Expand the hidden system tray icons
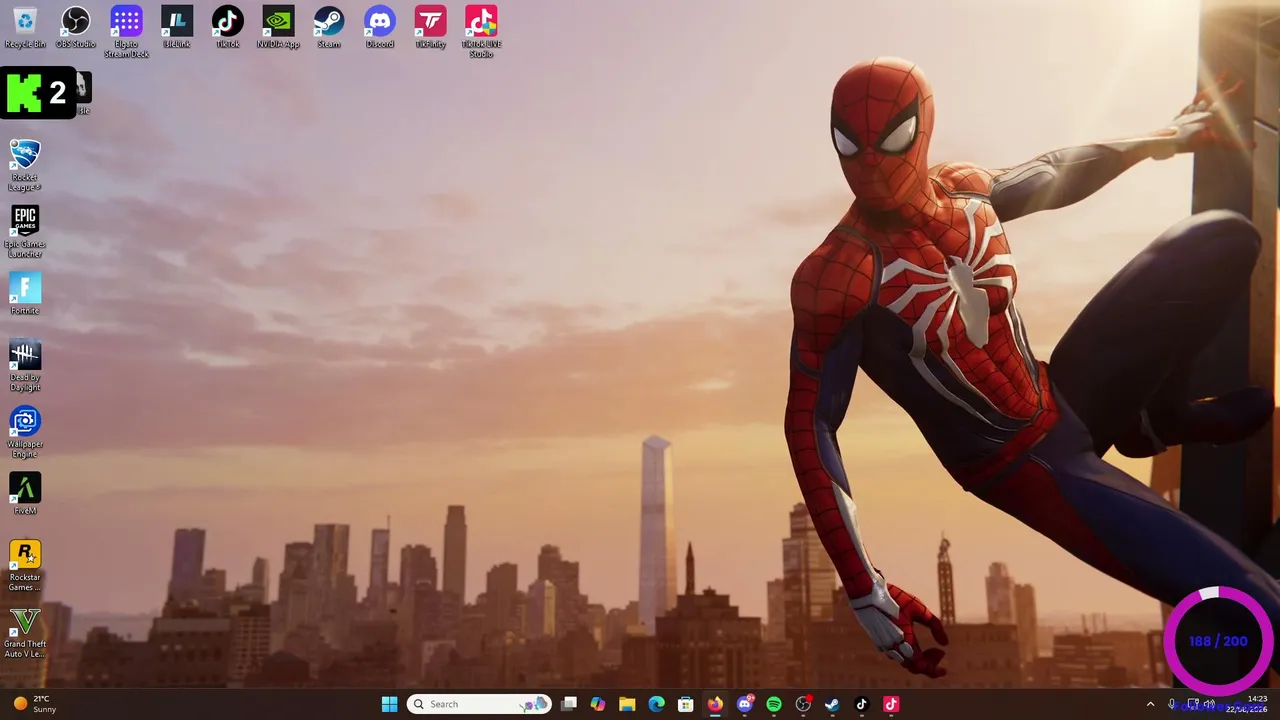1280x720 pixels. click(x=1150, y=704)
